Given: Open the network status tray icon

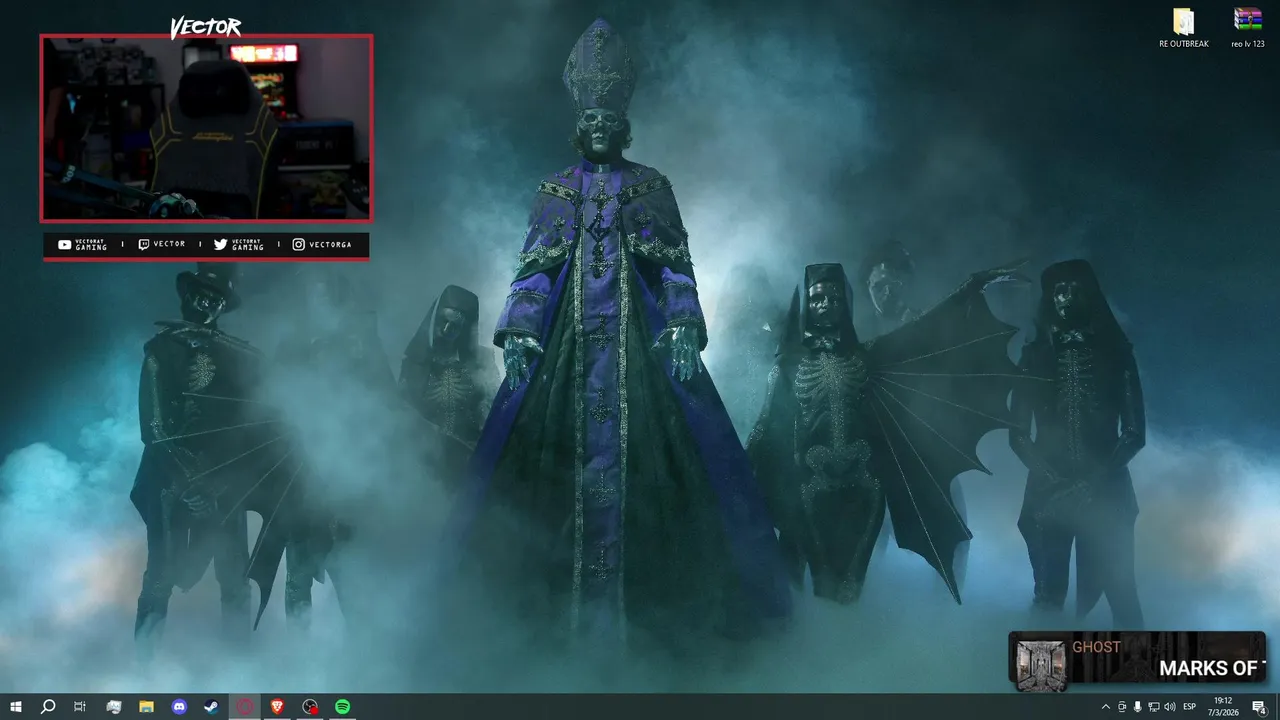Looking at the screenshot, I should [1154, 707].
